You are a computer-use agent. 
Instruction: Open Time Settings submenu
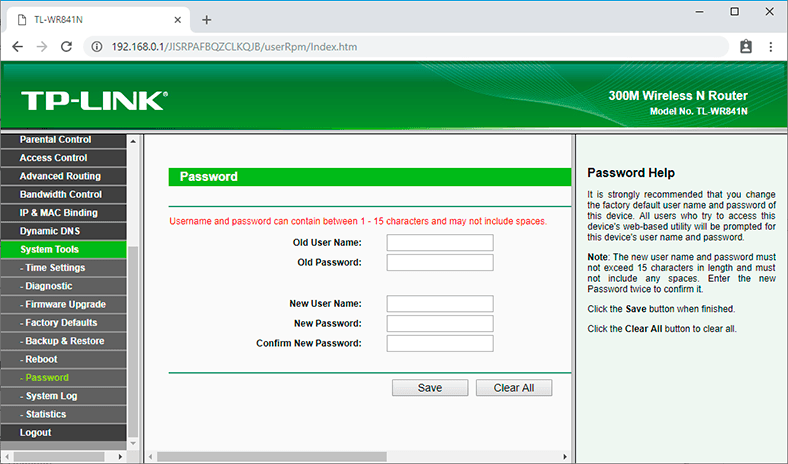point(64,268)
